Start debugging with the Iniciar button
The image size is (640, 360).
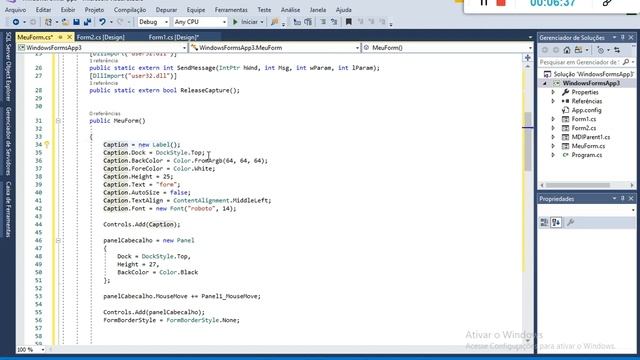[x=247, y=22]
